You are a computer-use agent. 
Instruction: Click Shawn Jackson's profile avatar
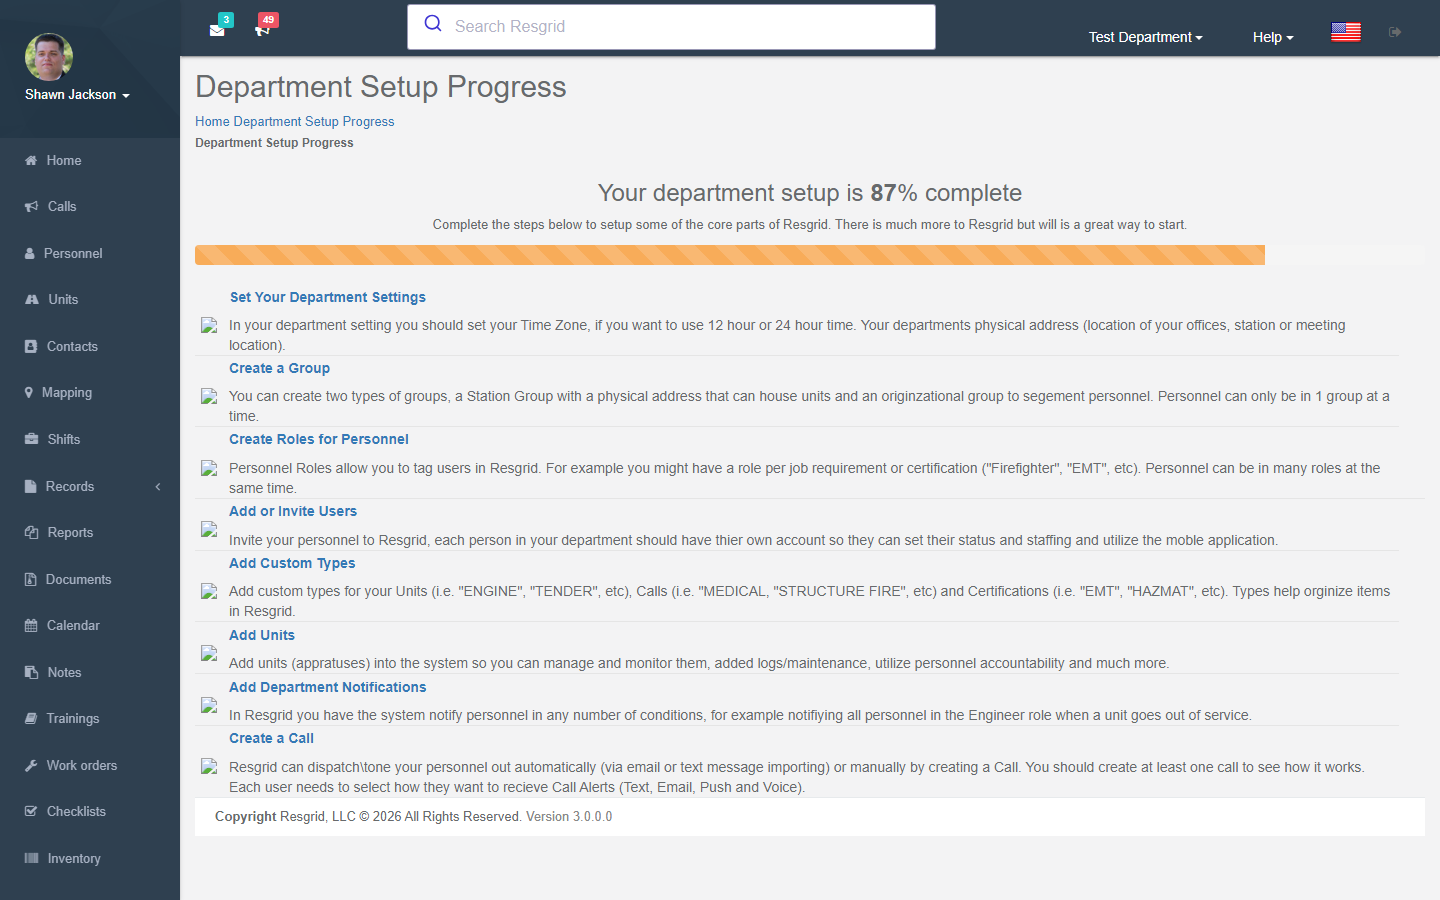(x=49, y=57)
